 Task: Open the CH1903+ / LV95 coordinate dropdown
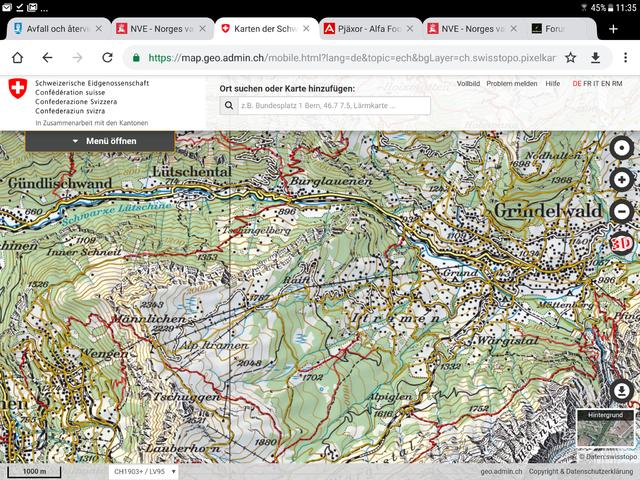(144, 471)
